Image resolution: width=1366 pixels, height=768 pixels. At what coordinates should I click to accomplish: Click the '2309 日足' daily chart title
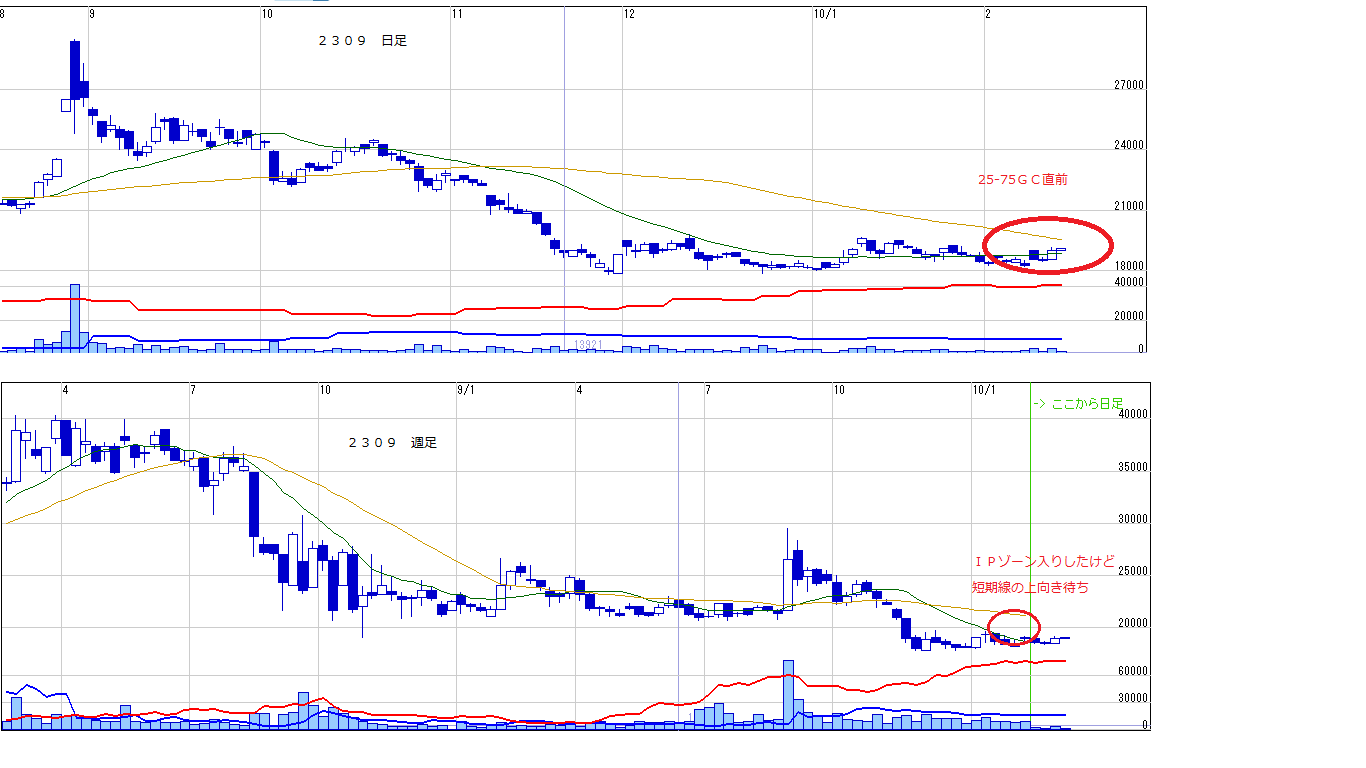[363, 41]
